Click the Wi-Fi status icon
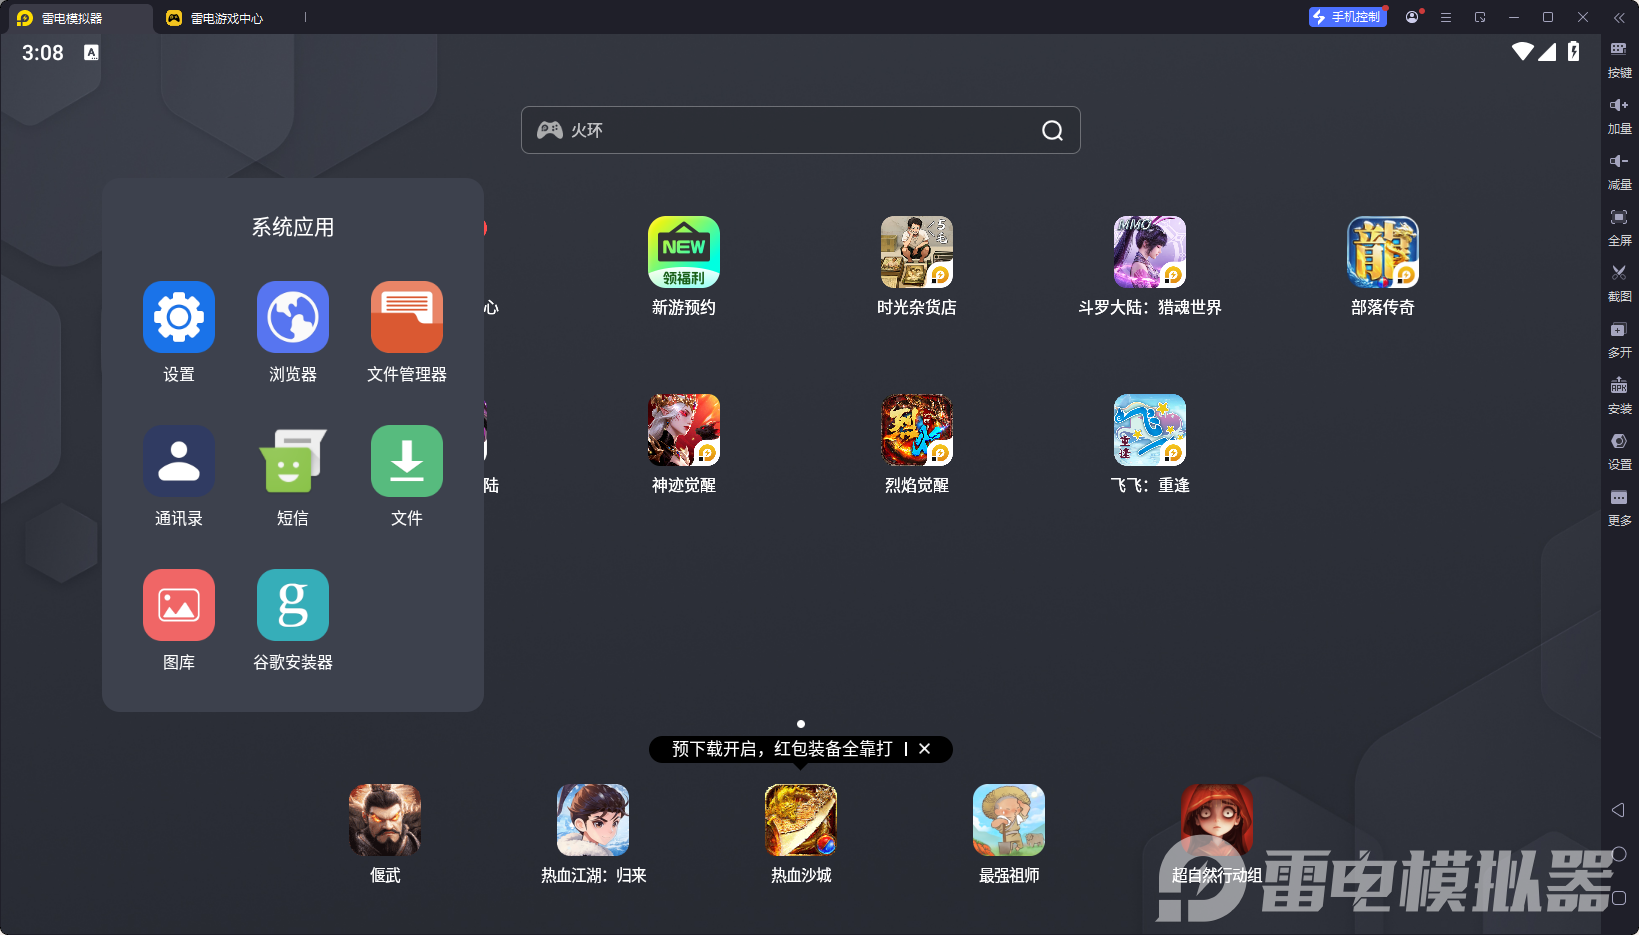 point(1523,51)
